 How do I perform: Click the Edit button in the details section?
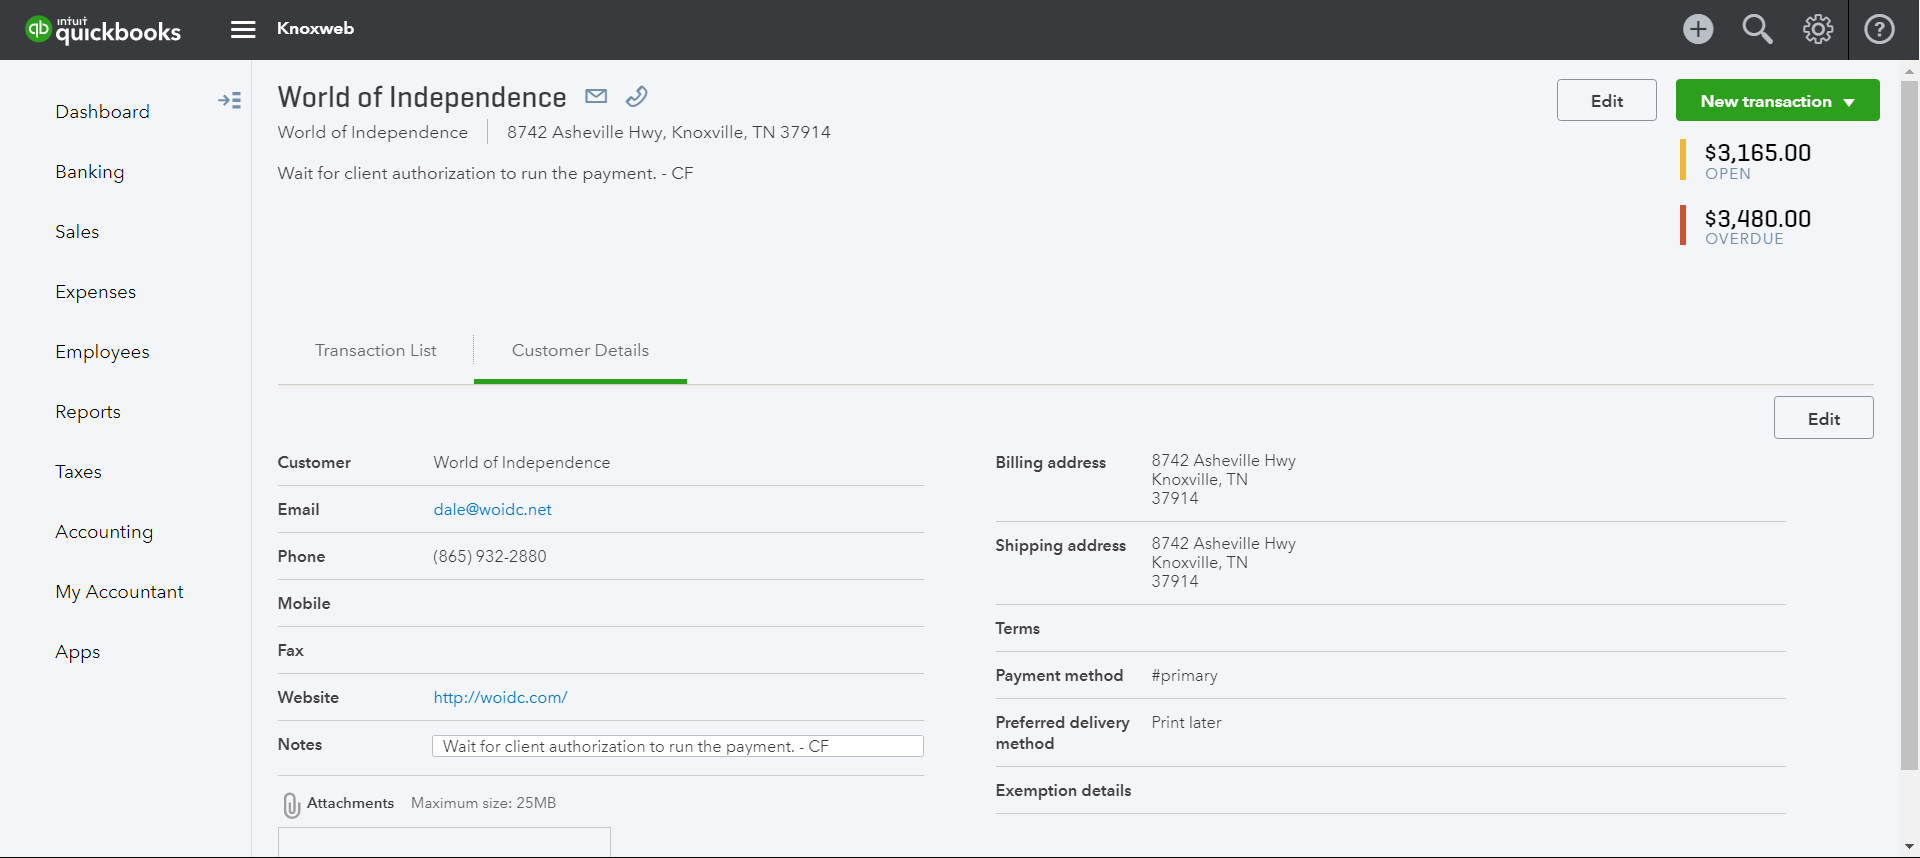1823,419
